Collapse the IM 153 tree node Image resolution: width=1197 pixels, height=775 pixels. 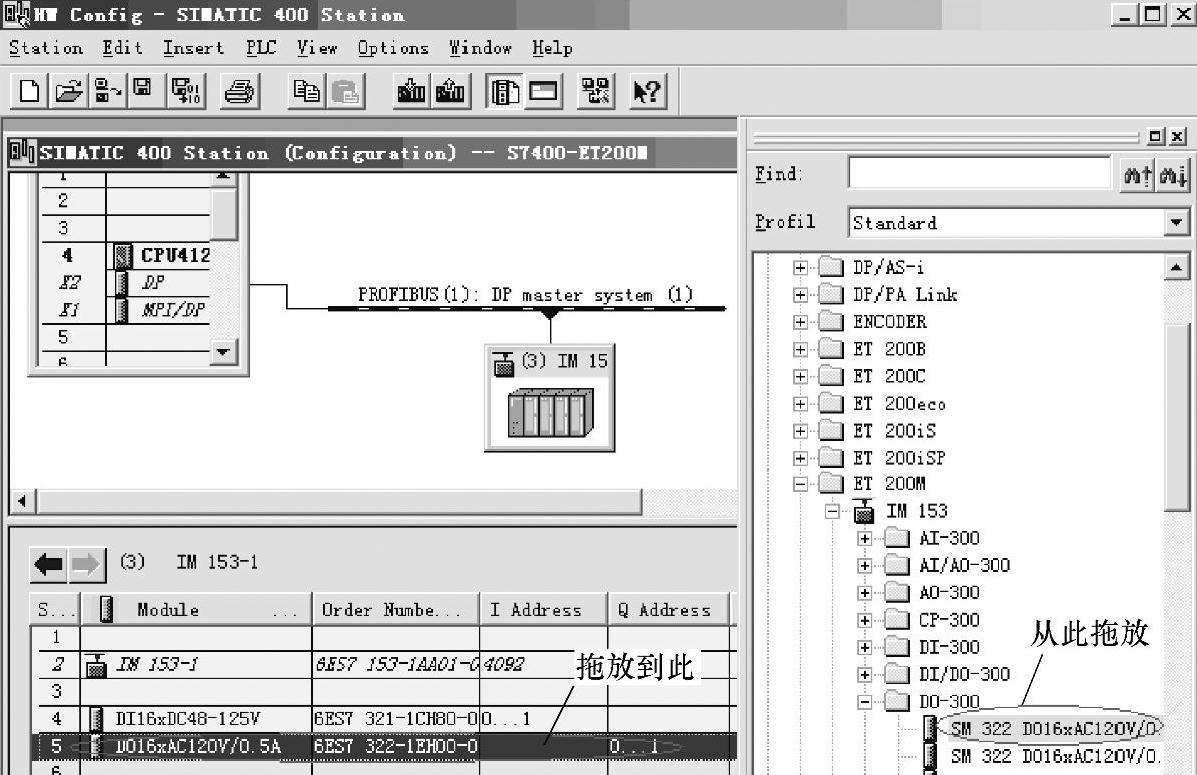[x=833, y=511]
